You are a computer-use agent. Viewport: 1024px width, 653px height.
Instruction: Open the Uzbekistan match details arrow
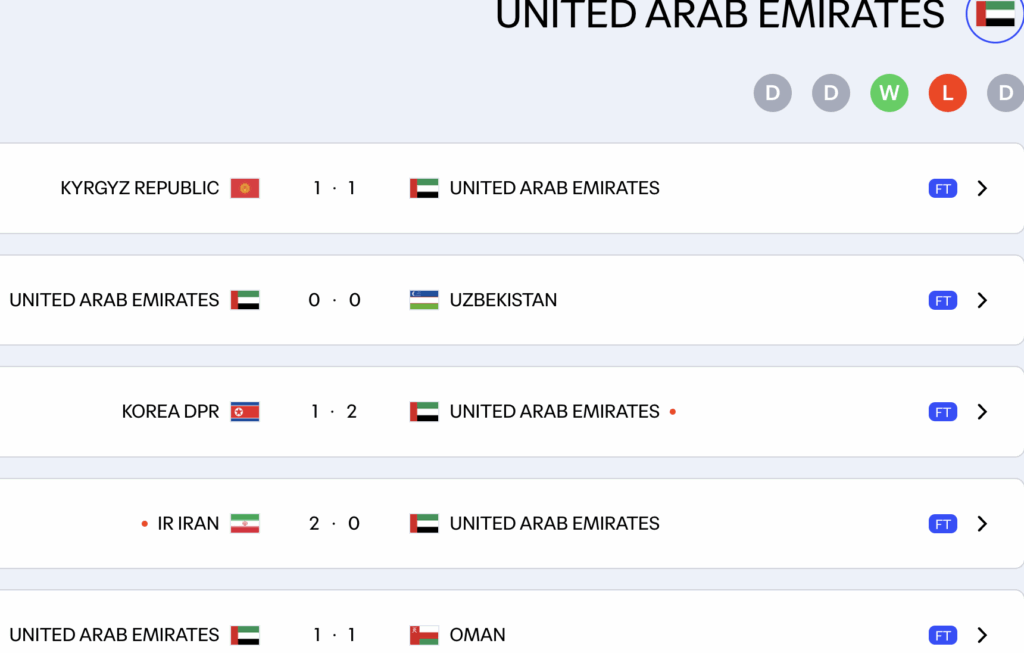click(x=982, y=300)
